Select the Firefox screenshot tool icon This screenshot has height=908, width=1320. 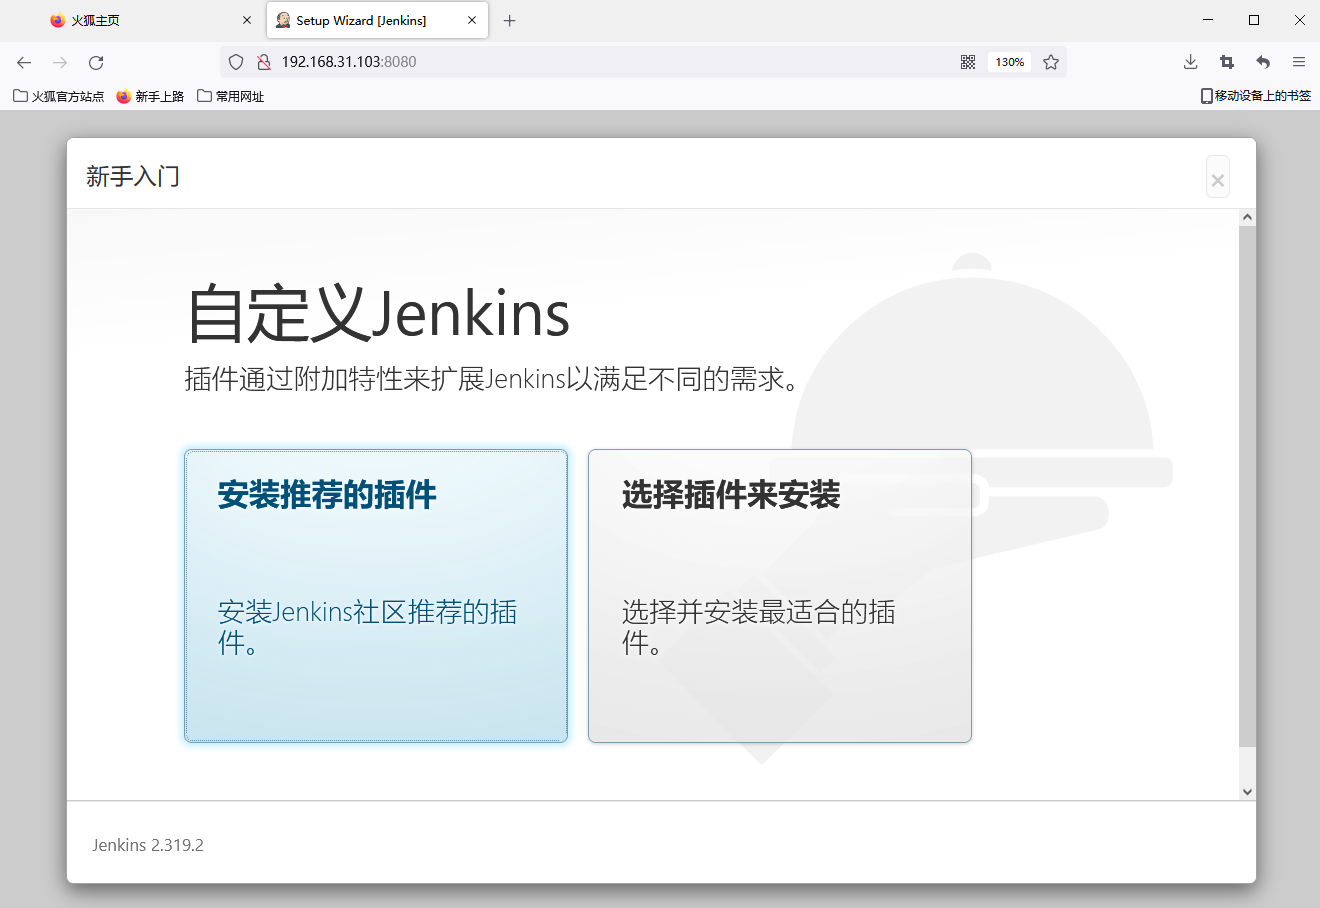click(1226, 62)
